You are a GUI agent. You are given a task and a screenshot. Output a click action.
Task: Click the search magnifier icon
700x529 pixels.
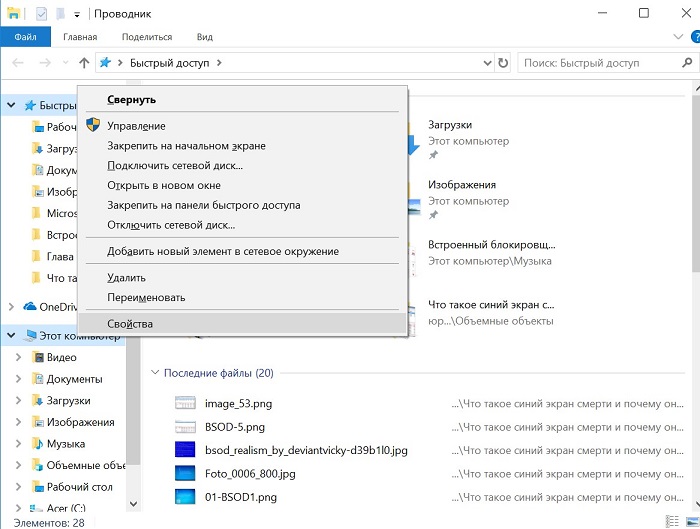pyautogui.click(x=687, y=63)
